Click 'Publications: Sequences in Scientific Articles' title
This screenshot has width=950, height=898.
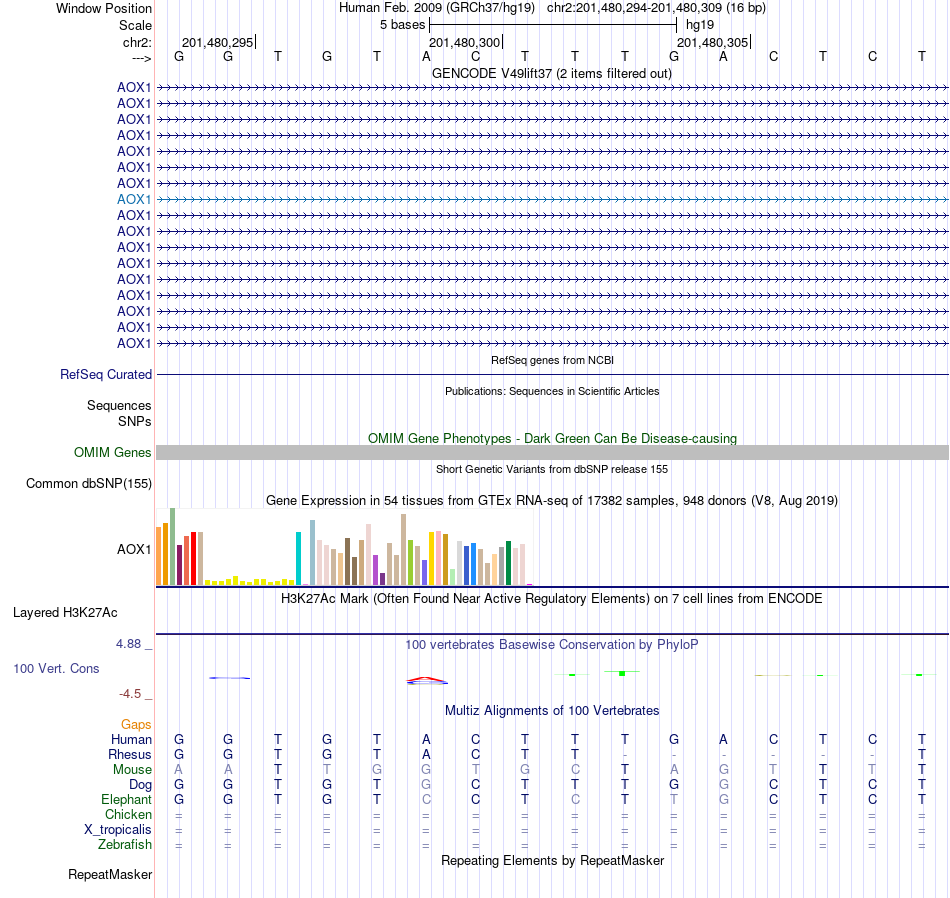pyautogui.click(x=552, y=391)
